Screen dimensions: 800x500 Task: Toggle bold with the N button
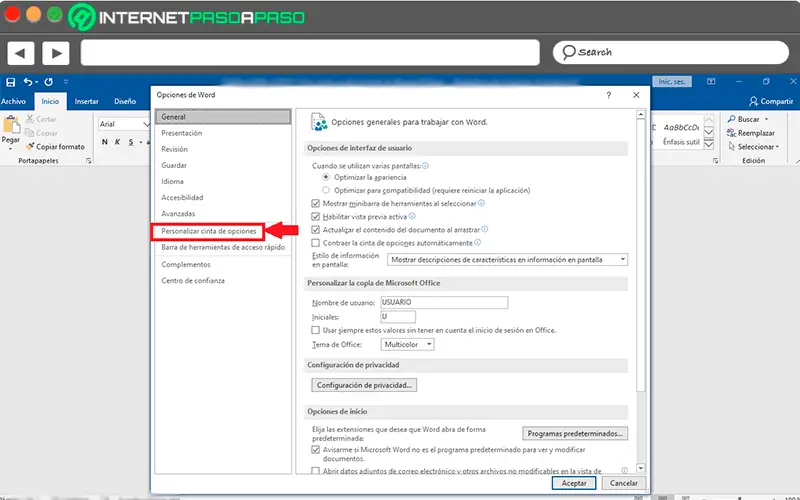(105, 142)
